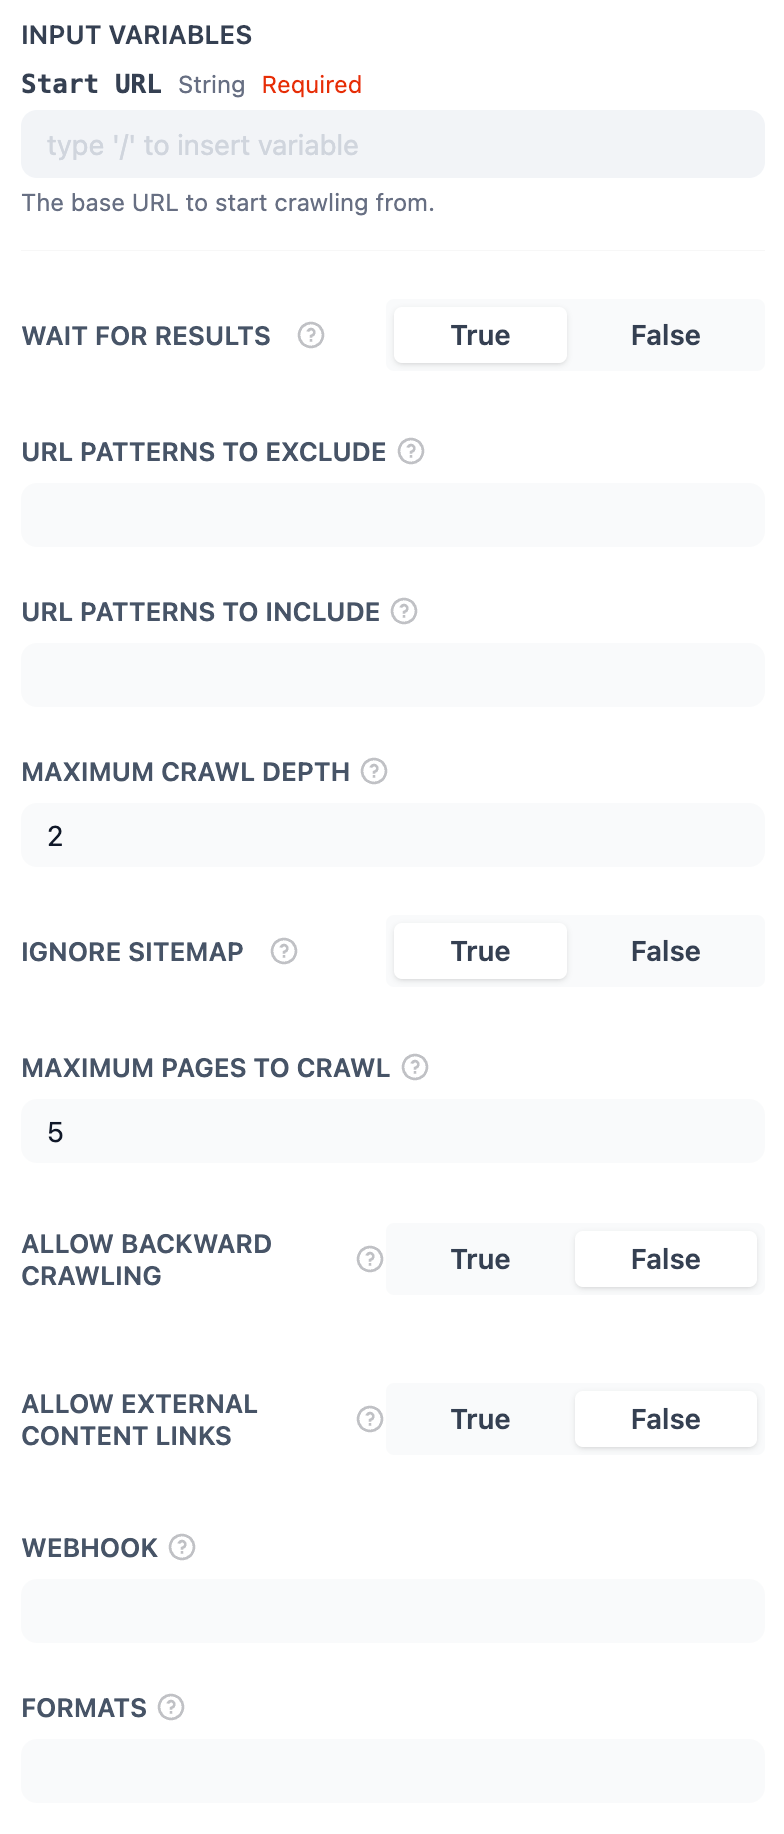The image size is (784, 1834).
Task: Show help for Maximum Pages To Crawl
Action: coord(415,1067)
